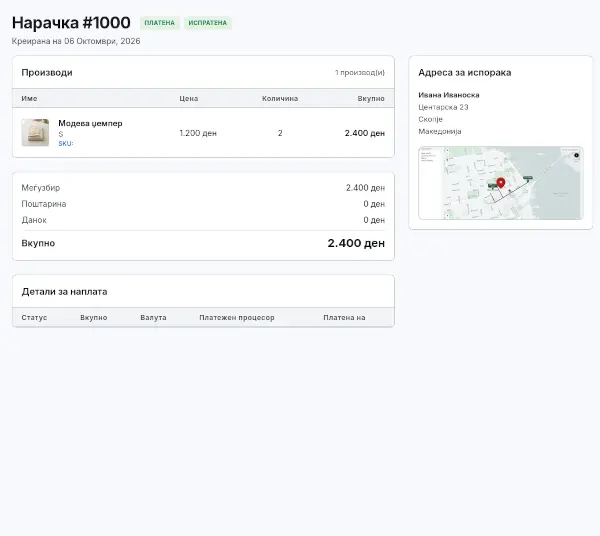The width and height of the screenshot is (600, 536).
Task: Click the black compass icon on the map
Action: coord(576,155)
